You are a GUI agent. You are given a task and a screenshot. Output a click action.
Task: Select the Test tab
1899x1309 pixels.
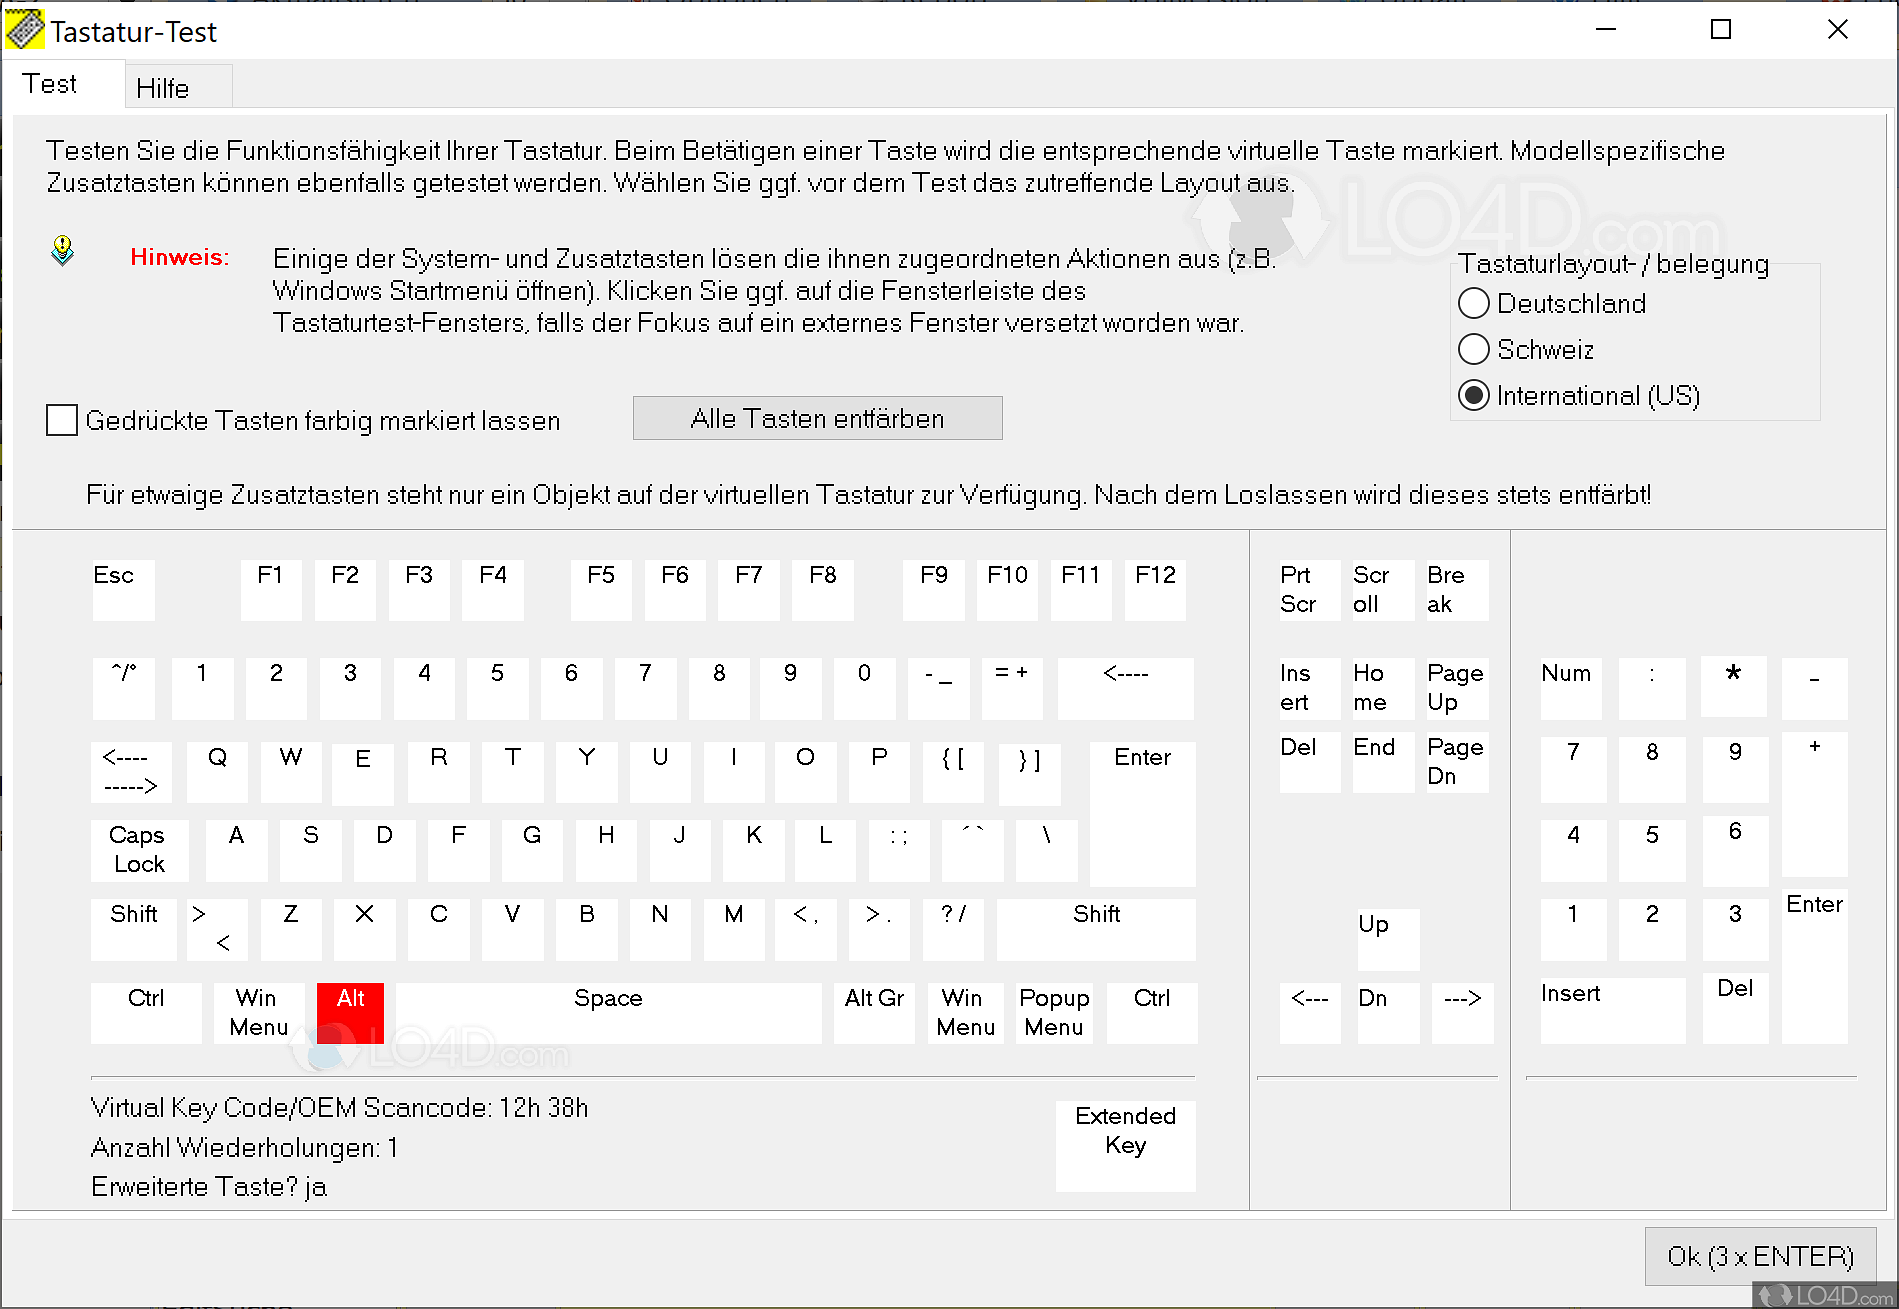pos(62,85)
